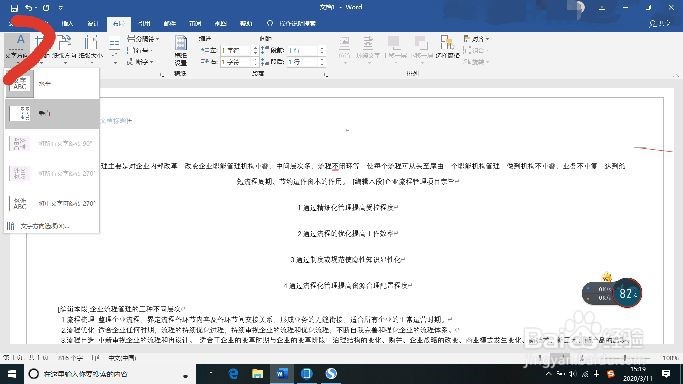Switch to the Insert (插入) ribbon tab

(68, 24)
